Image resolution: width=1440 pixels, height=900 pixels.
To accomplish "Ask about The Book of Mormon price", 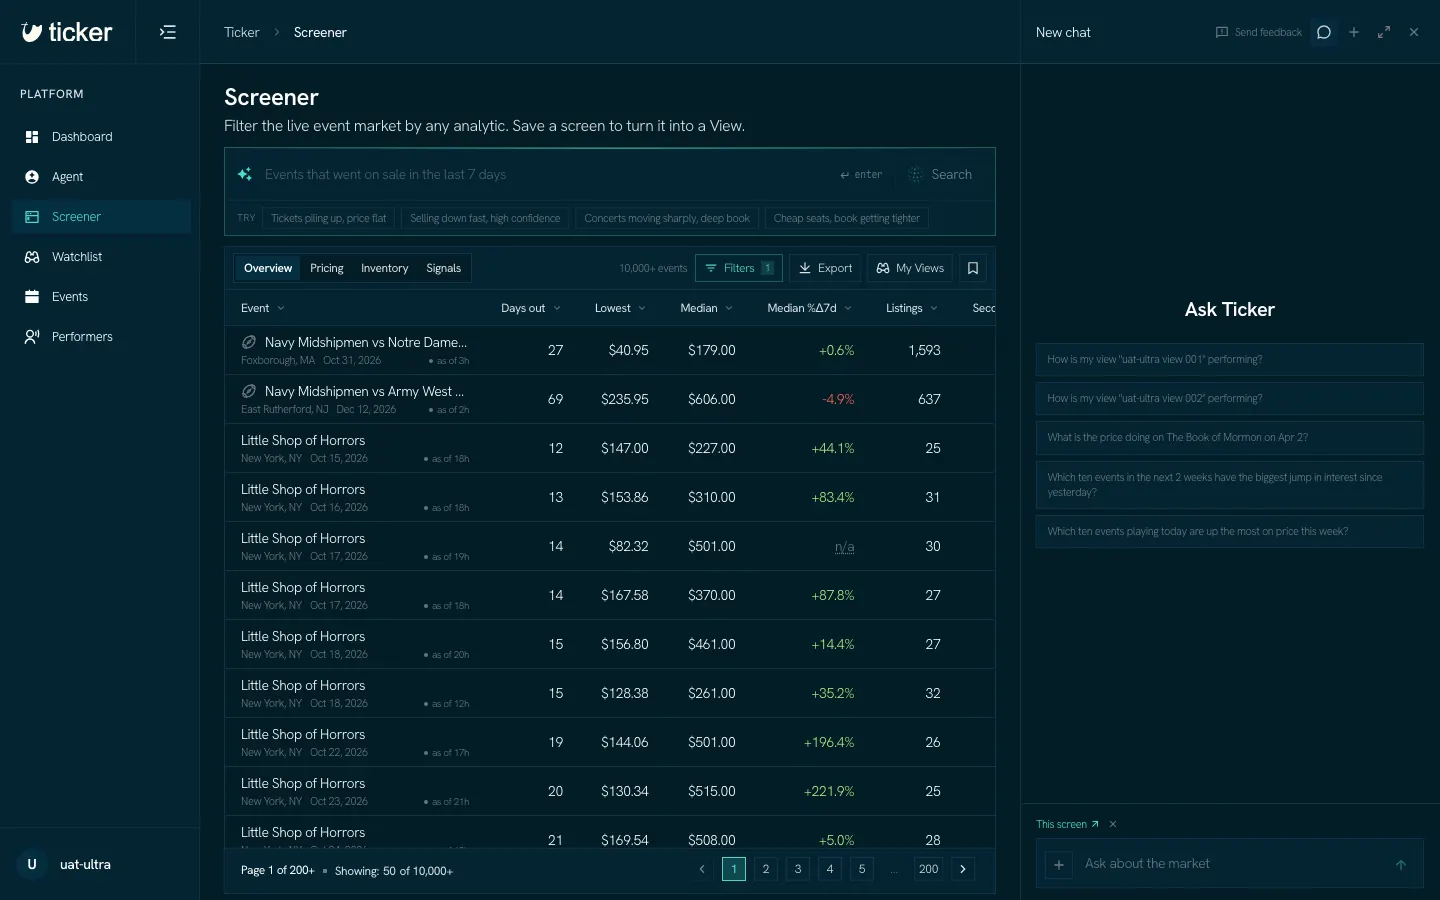I will (x=1229, y=437).
